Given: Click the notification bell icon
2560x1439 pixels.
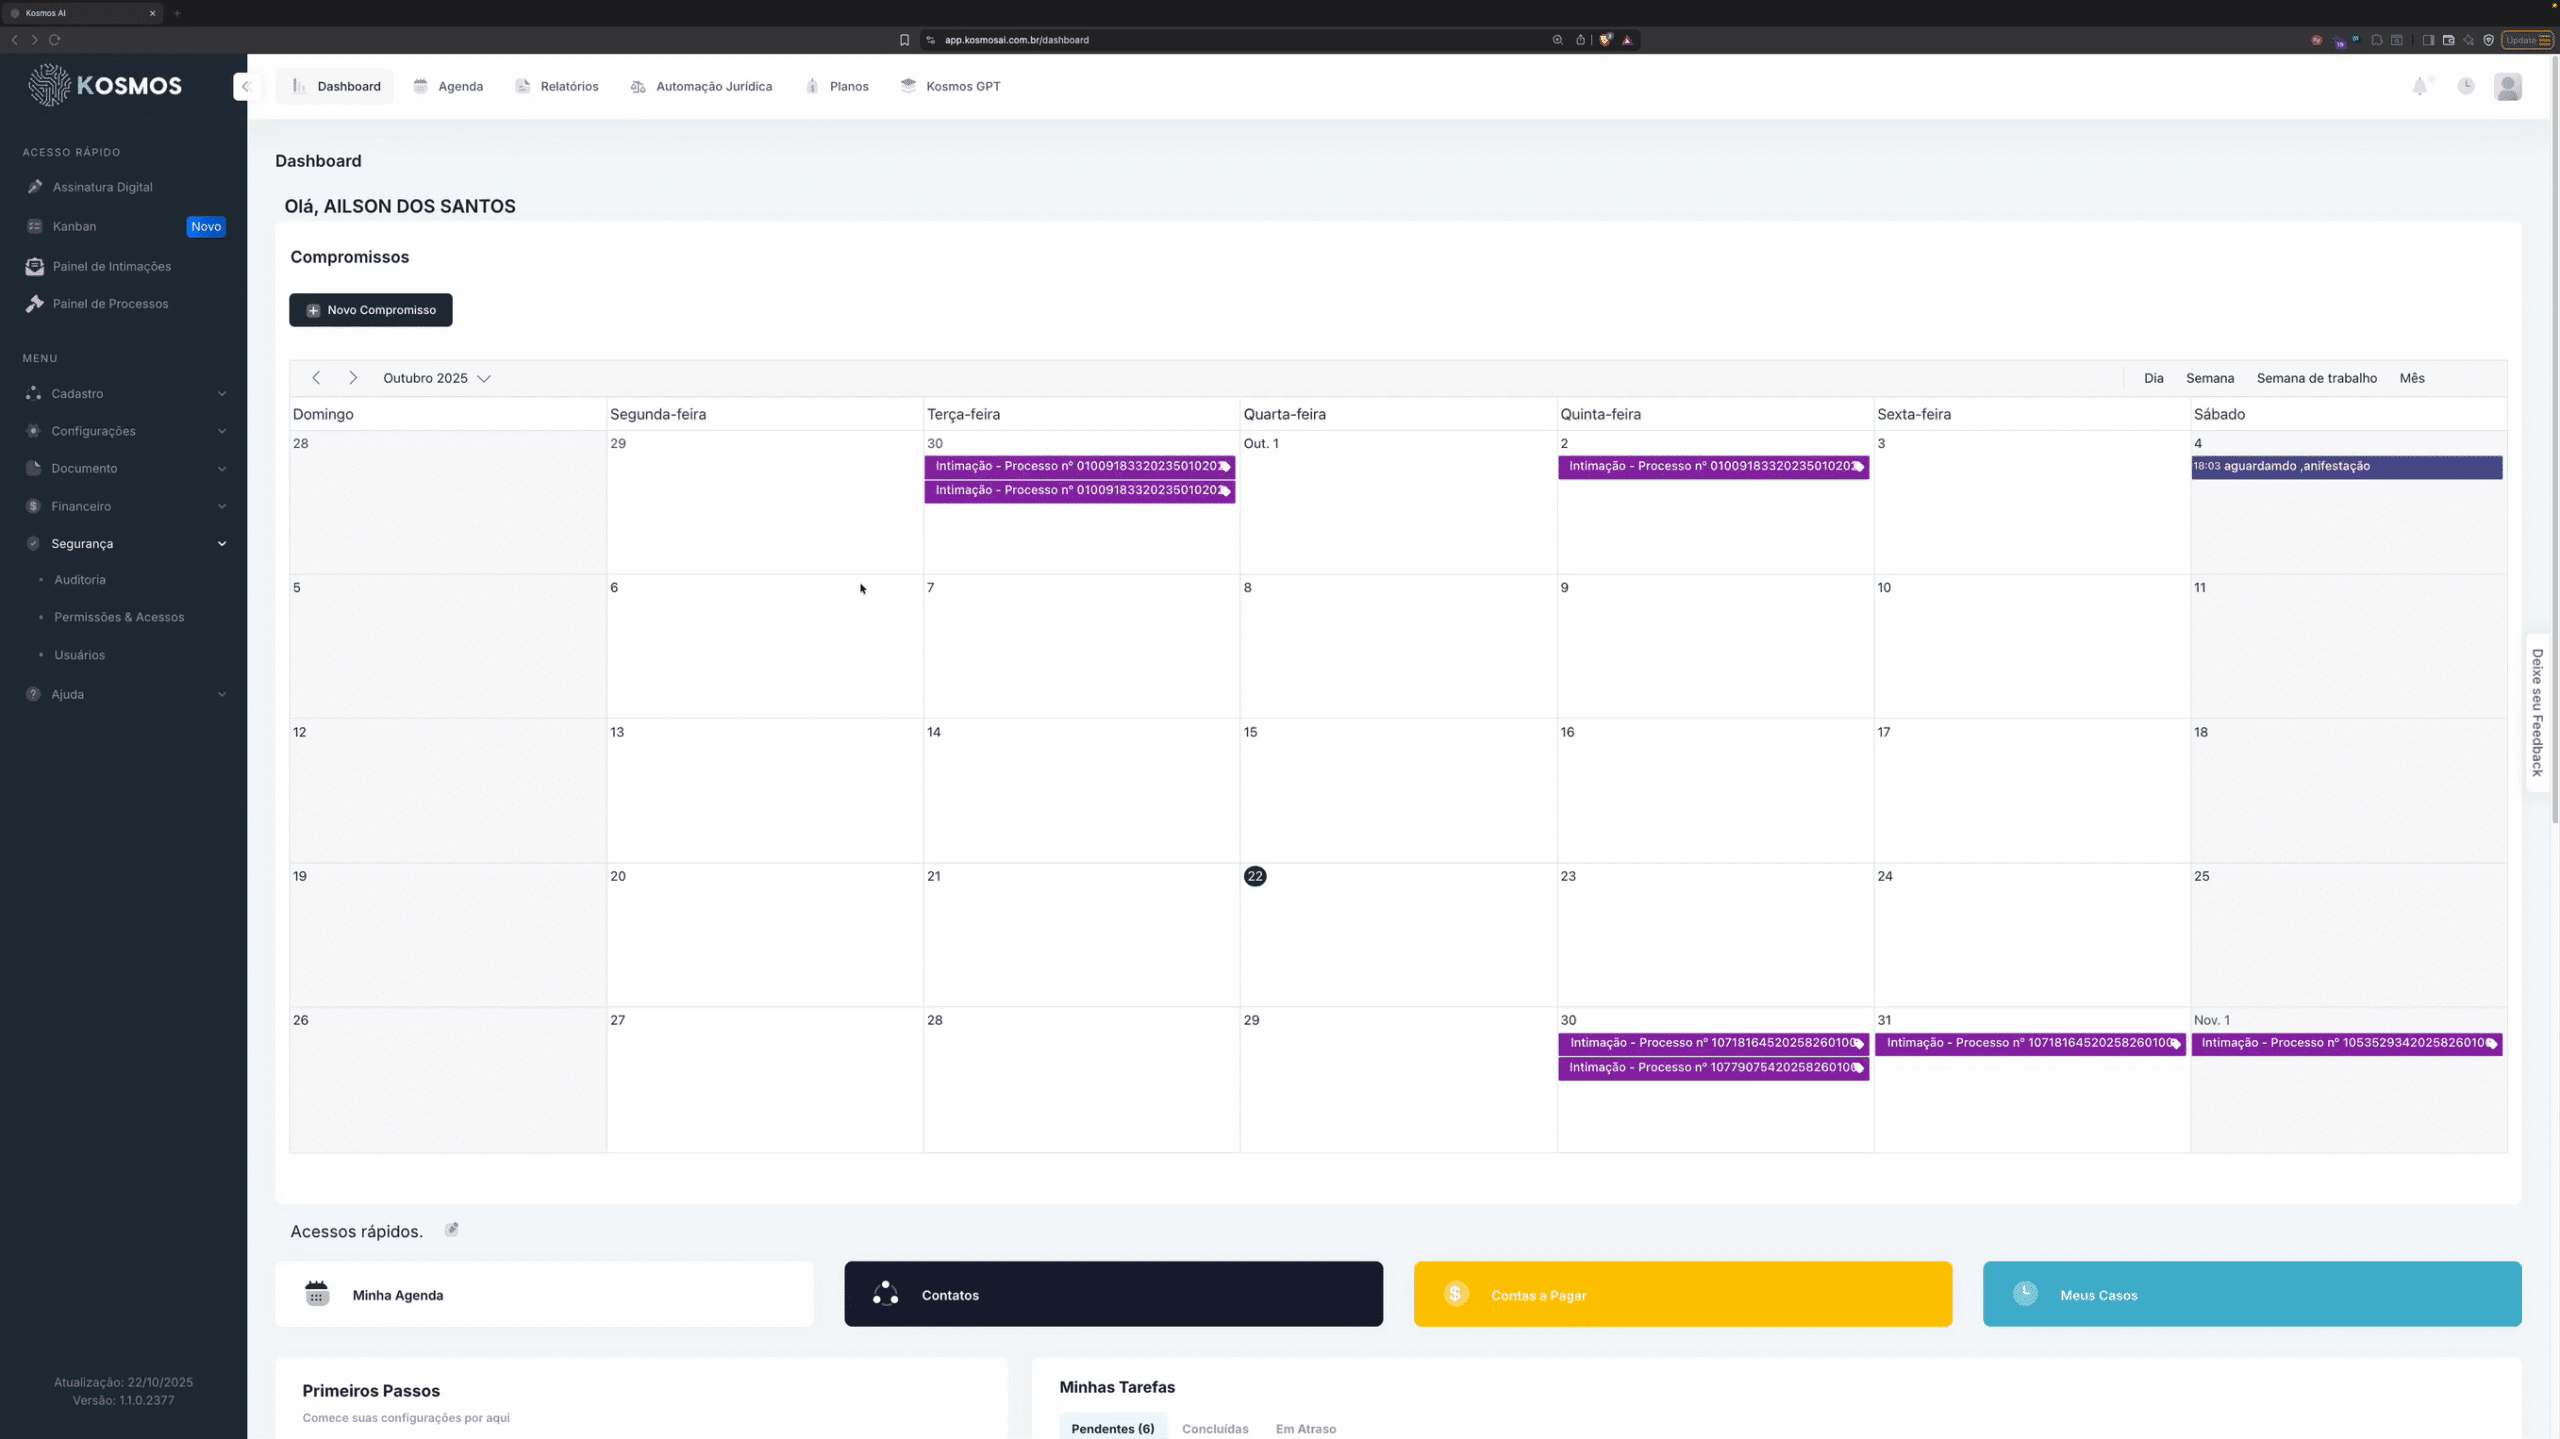Looking at the screenshot, I should pyautogui.click(x=2419, y=87).
